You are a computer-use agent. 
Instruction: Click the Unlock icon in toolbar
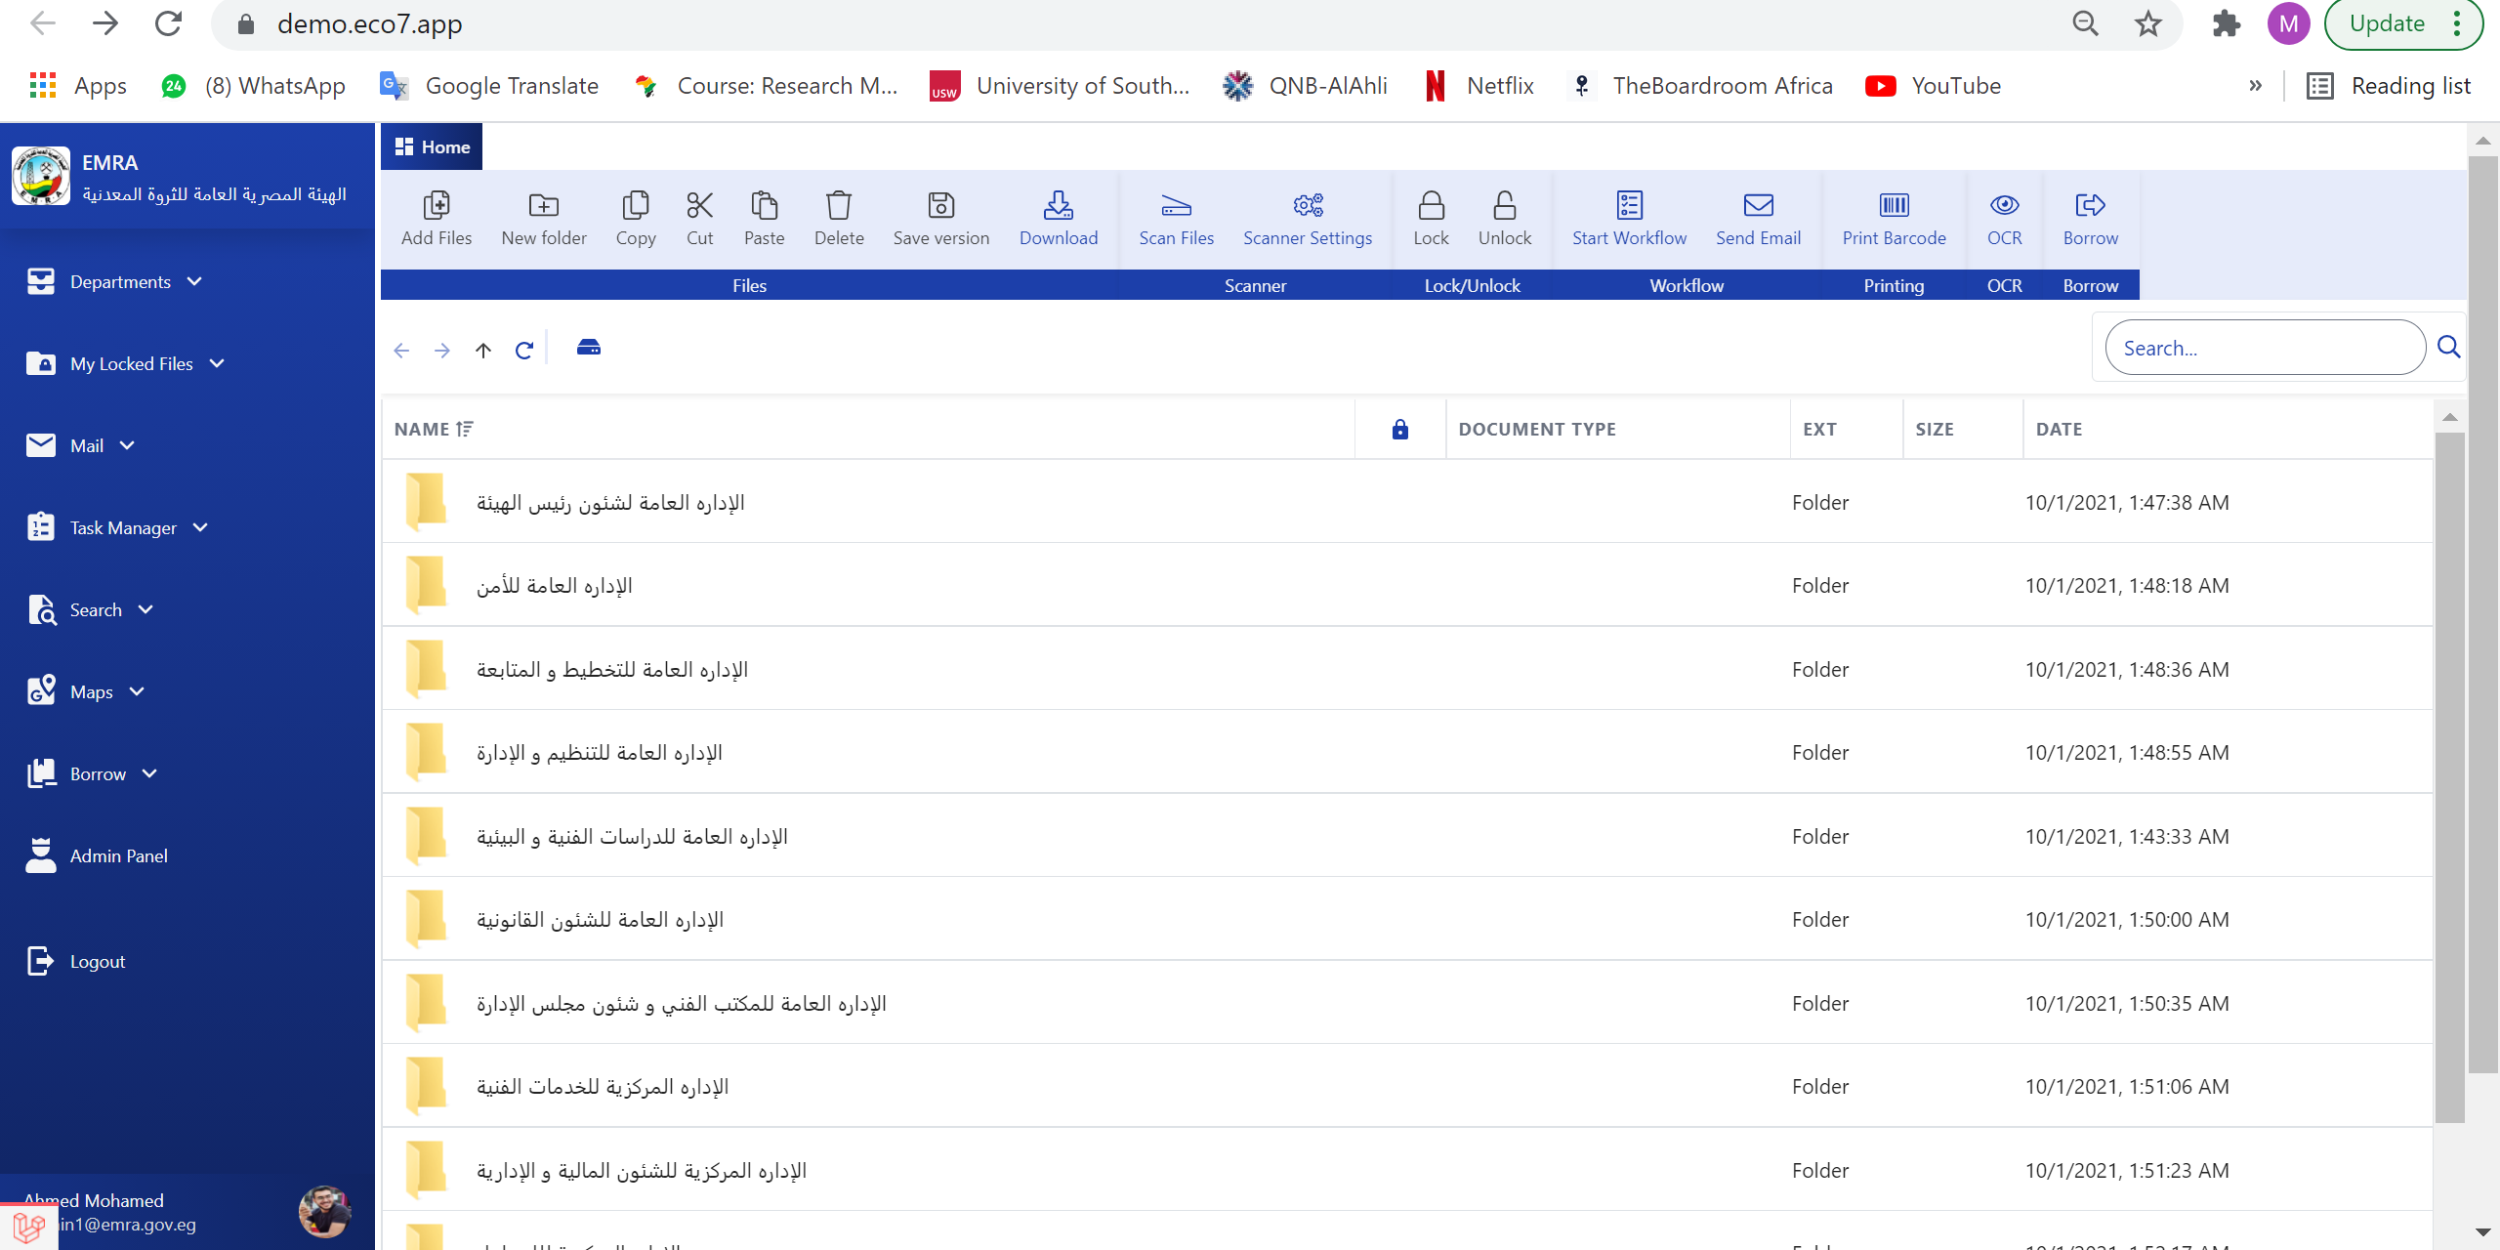pyautogui.click(x=1504, y=205)
